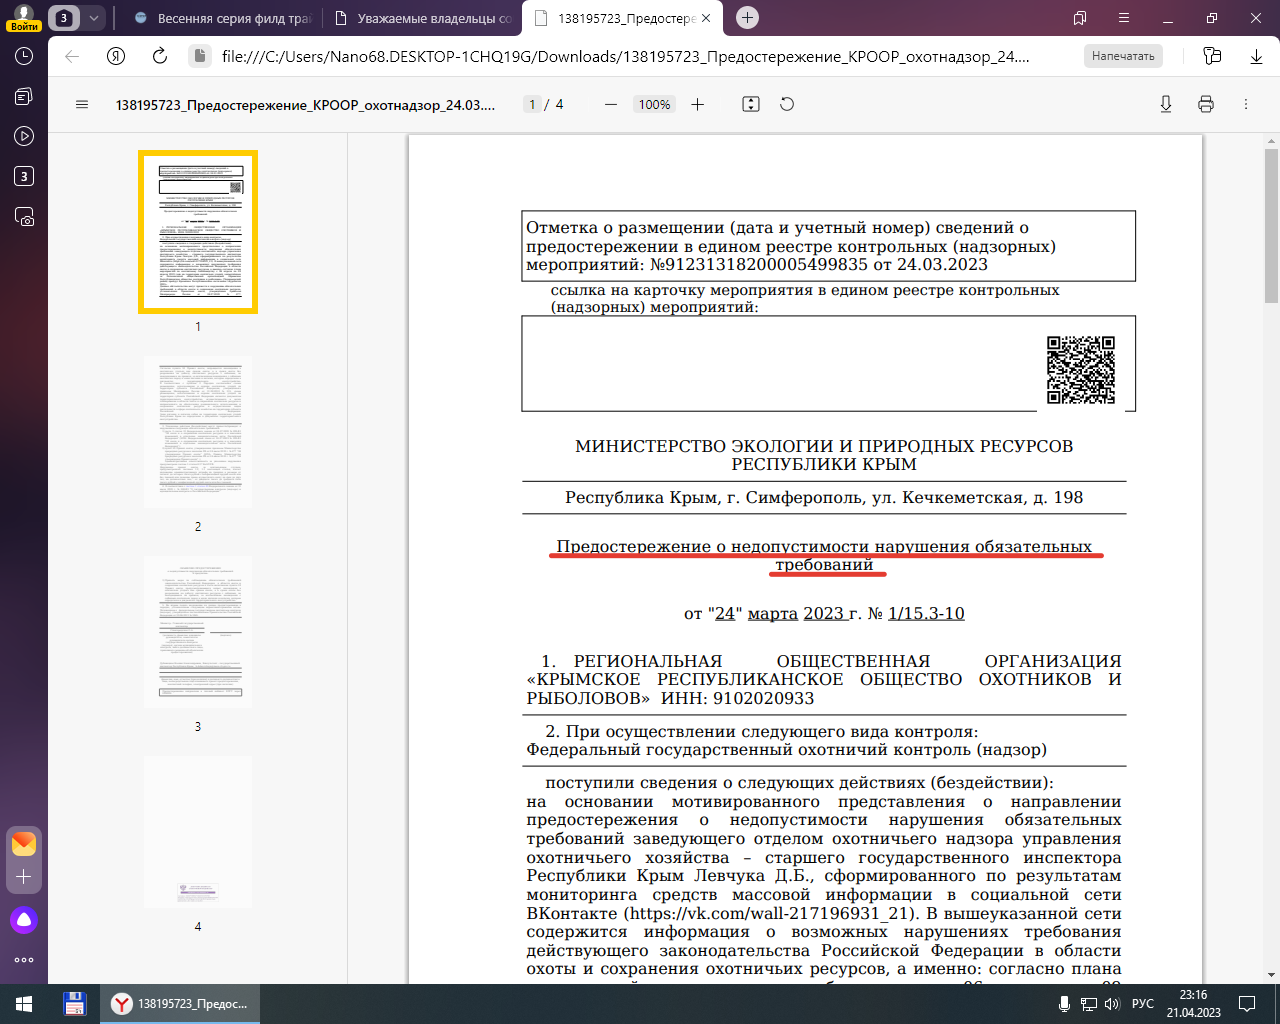This screenshot has height=1024, width=1280.
Task: Open the Windows Start menu
Action: click(x=24, y=1004)
